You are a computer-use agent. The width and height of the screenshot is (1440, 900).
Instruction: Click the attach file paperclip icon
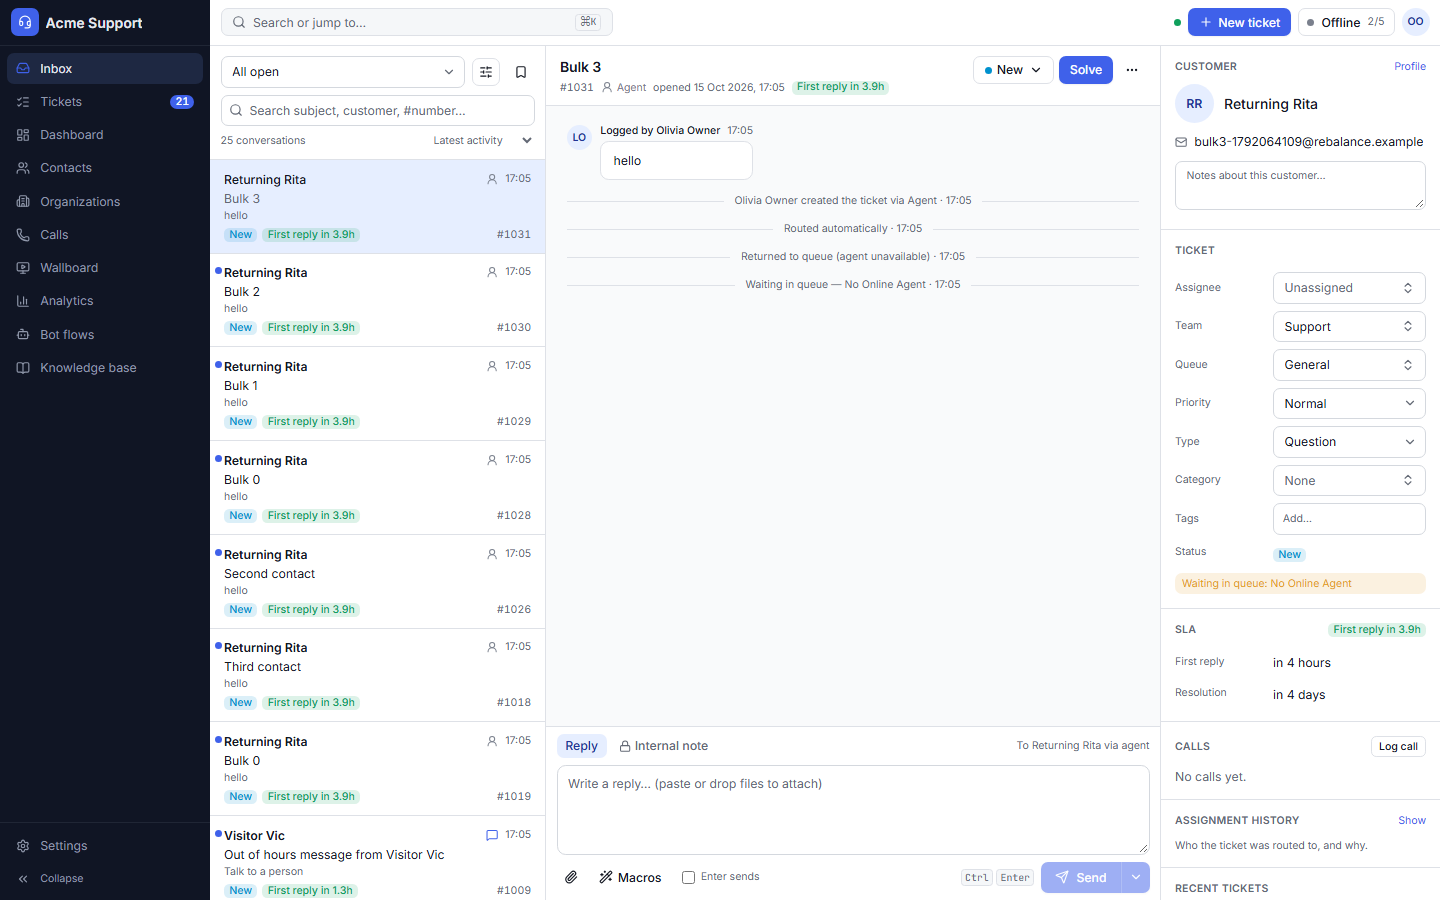click(x=571, y=877)
